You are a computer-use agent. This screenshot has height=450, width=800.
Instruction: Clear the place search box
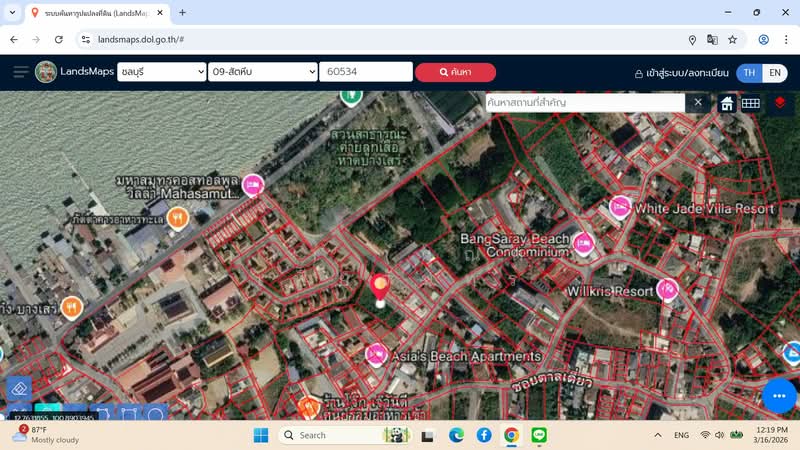pyautogui.click(x=698, y=103)
